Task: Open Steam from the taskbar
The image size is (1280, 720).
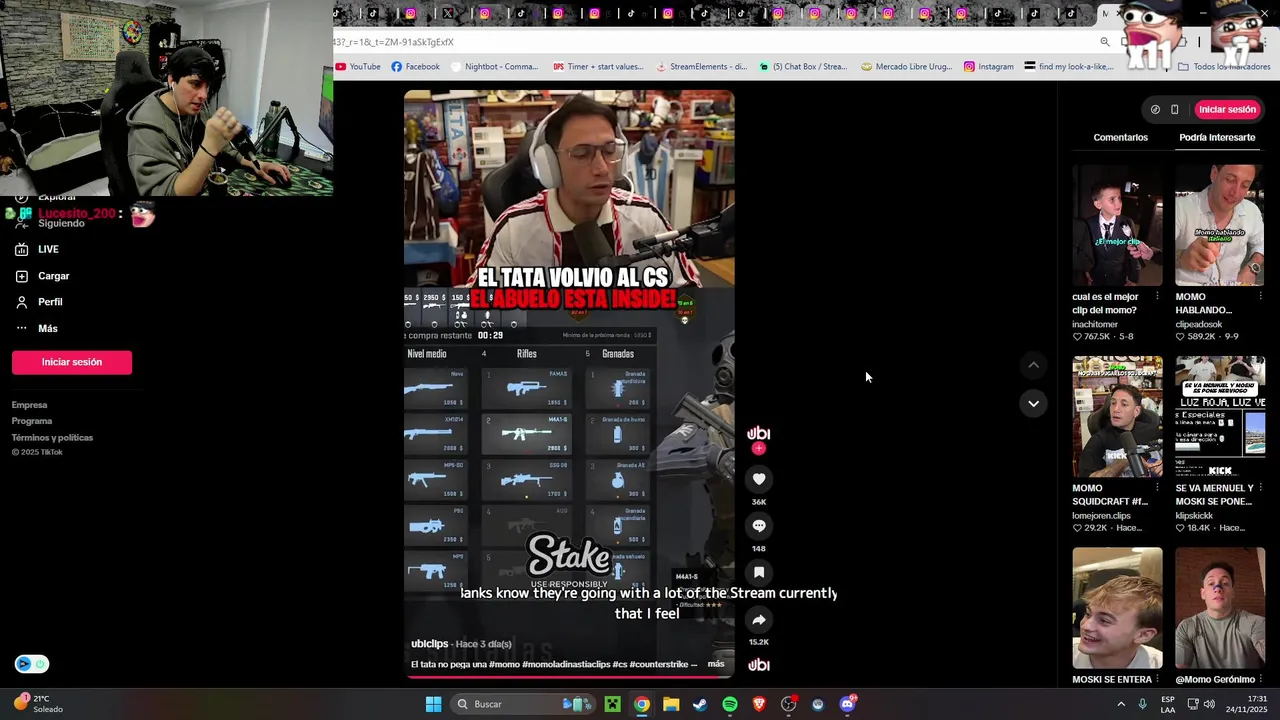Action: [x=700, y=704]
